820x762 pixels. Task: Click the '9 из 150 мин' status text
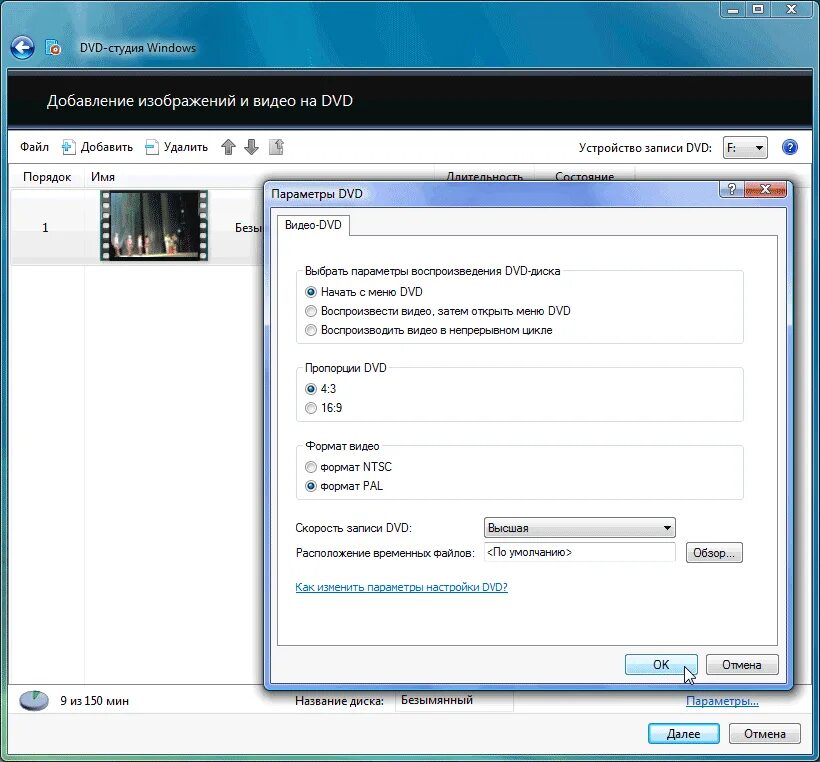(94, 701)
